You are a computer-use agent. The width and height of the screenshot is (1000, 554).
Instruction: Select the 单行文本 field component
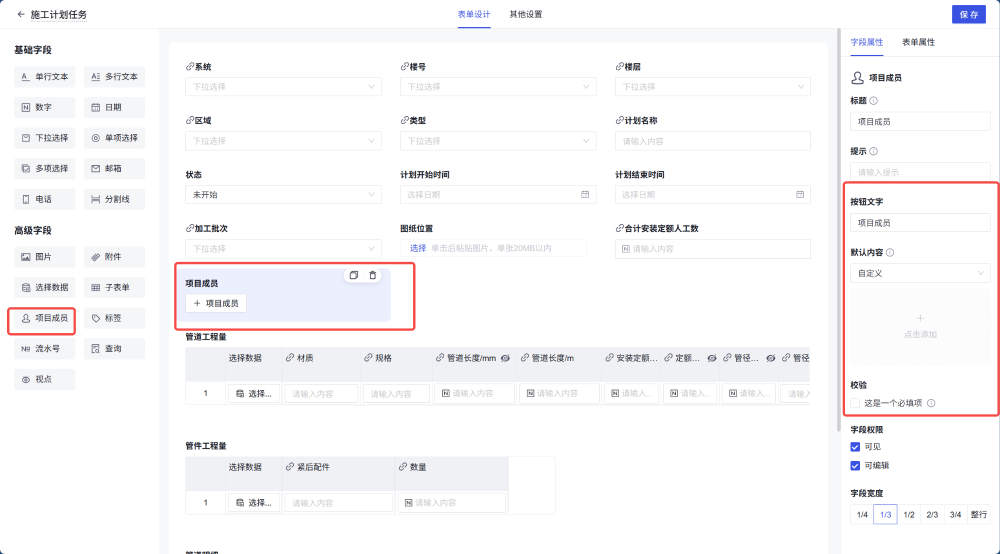(44, 77)
